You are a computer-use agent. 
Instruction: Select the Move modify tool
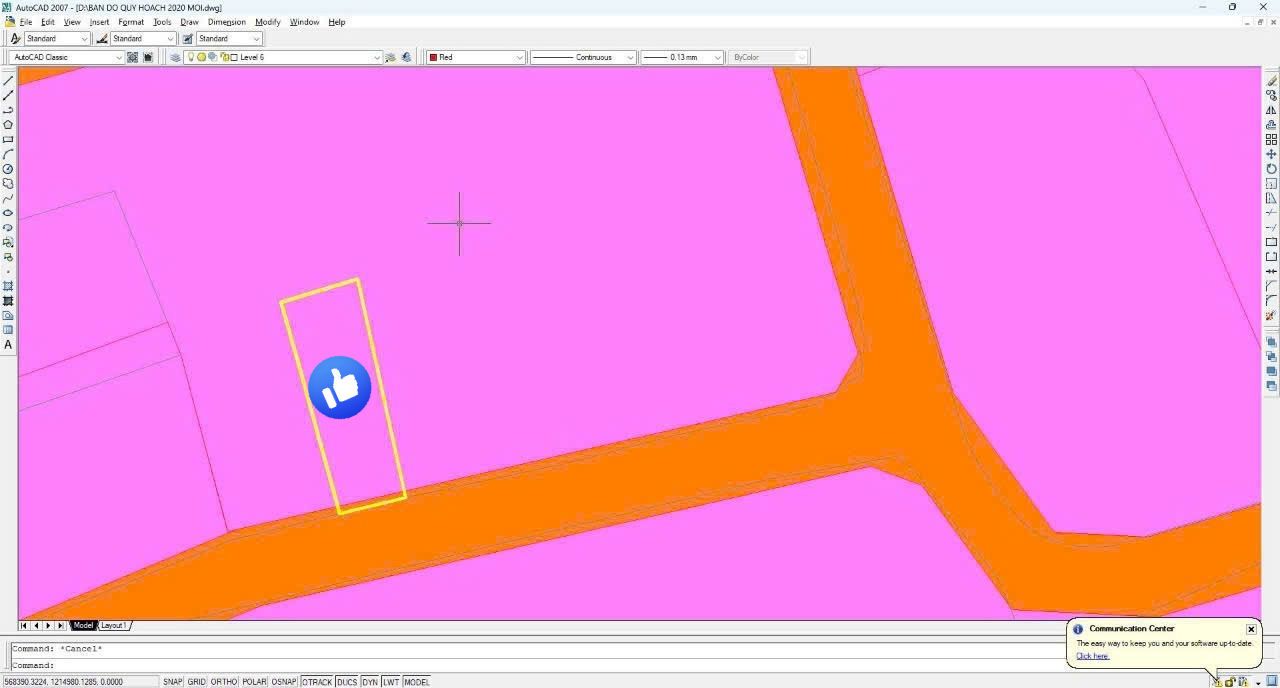[x=1271, y=154]
